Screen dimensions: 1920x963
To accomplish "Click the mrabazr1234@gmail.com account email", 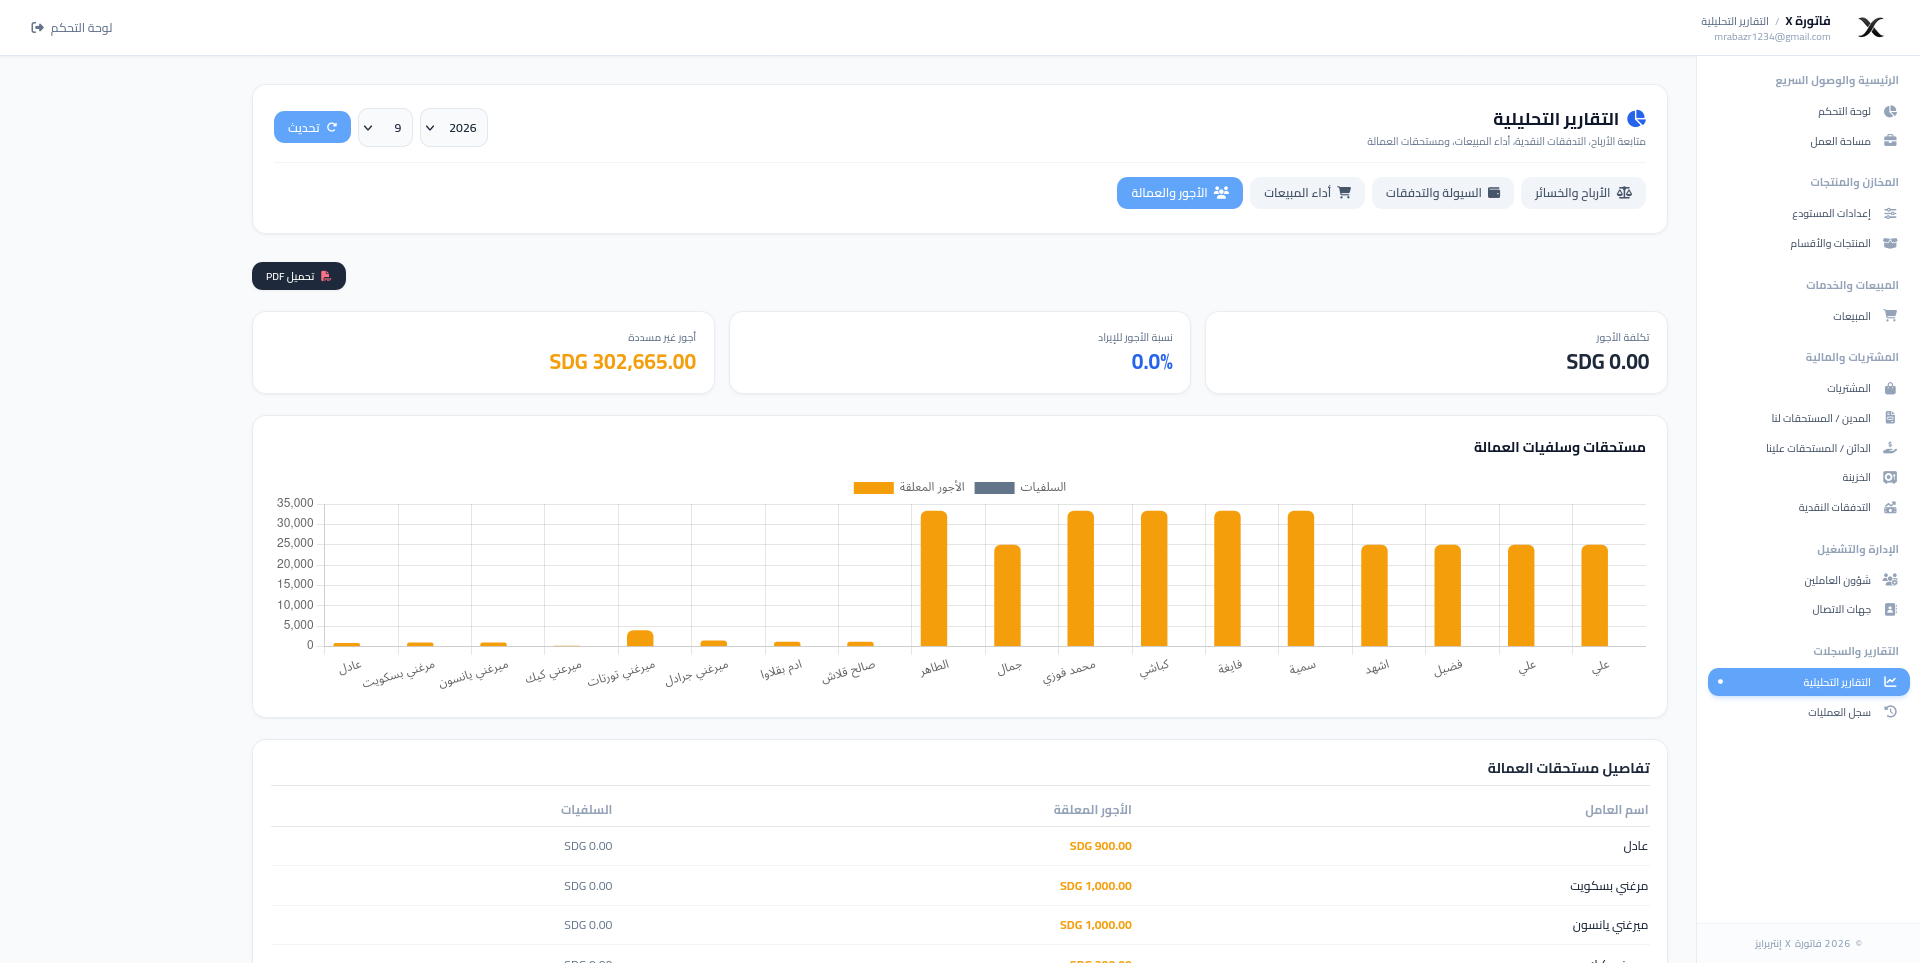I will 1772,37.
